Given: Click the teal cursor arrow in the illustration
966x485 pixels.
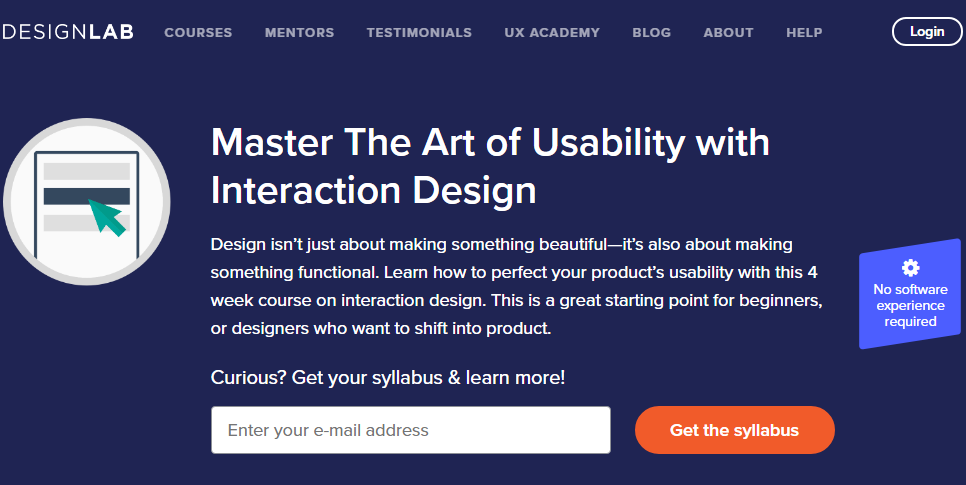Looking at the screenshot, I should (x=107, y=218).
